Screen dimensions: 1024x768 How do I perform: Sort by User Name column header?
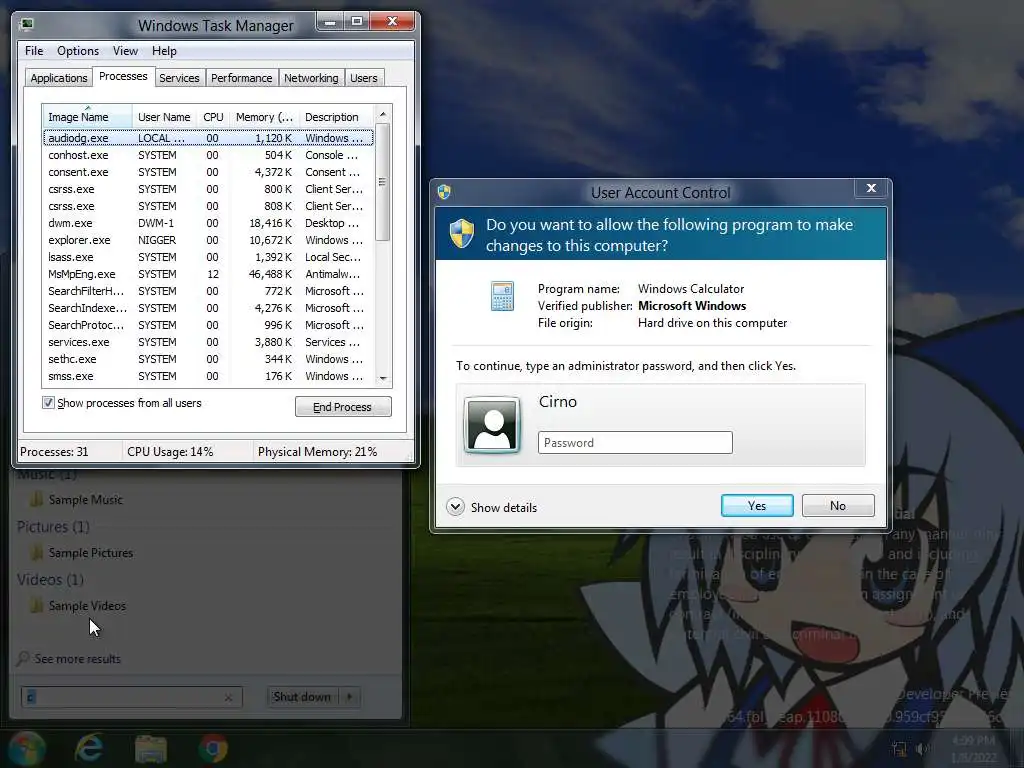164,117
